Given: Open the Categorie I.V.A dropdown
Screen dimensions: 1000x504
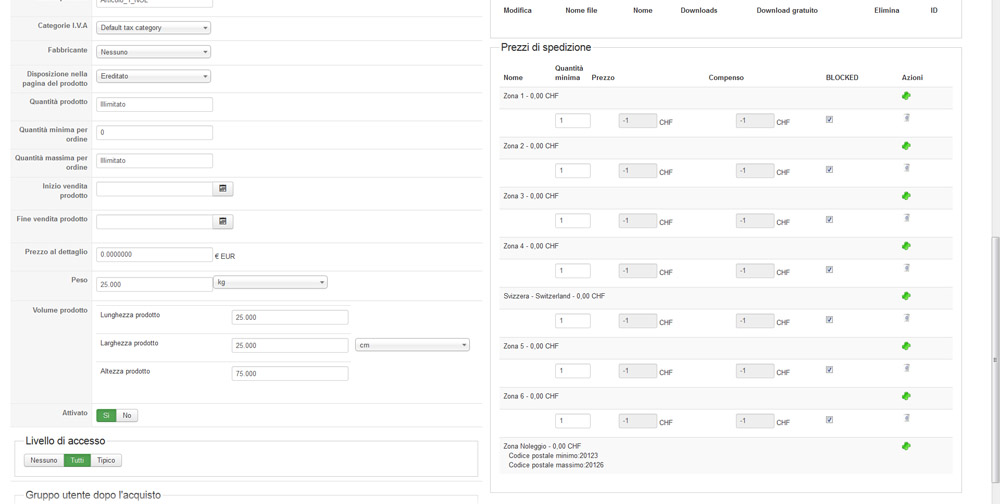Looking at the screenshot, I should click(153, 28).
